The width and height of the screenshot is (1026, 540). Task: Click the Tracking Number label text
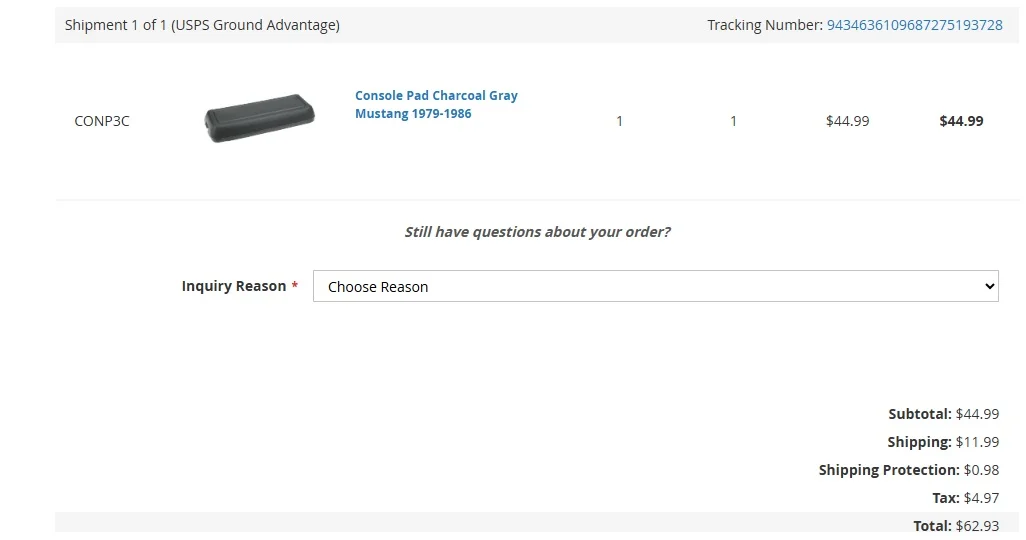coord(765,25)
